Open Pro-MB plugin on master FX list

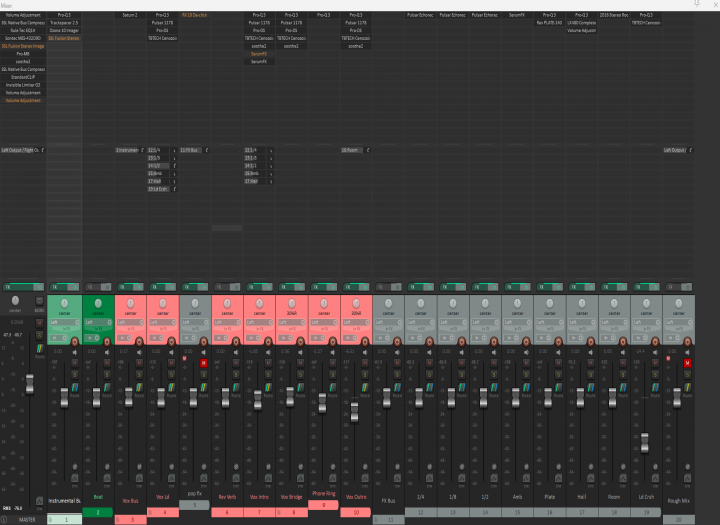click(23, 53)
